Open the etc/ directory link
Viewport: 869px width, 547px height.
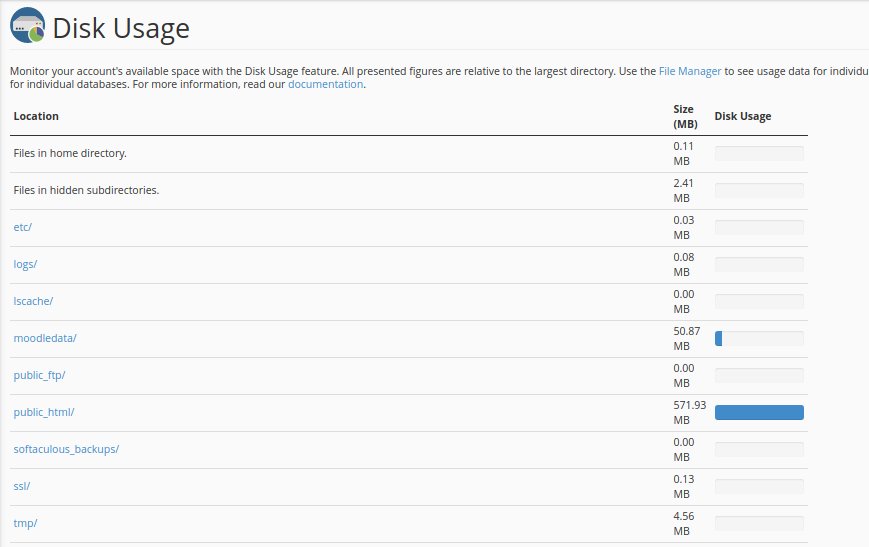click(23, 227)
